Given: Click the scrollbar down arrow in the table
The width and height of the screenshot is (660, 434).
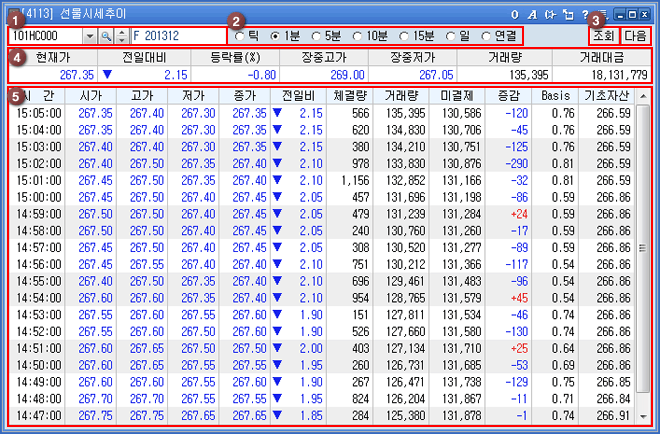Looking at the screenshot, I should [x=643, y=417].
